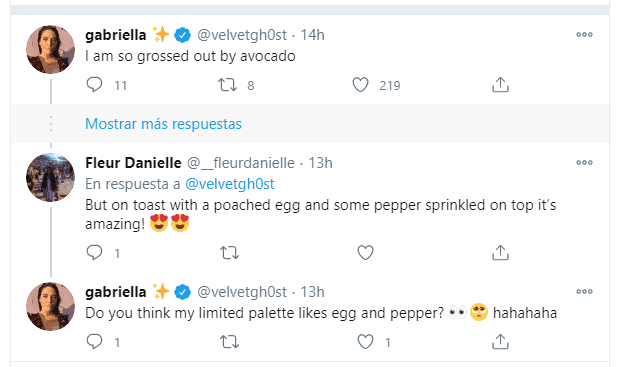Reply to gabriella's 'limited palette' tweet
This screenshot has height=367, width=617.
(x=94, y=341)
